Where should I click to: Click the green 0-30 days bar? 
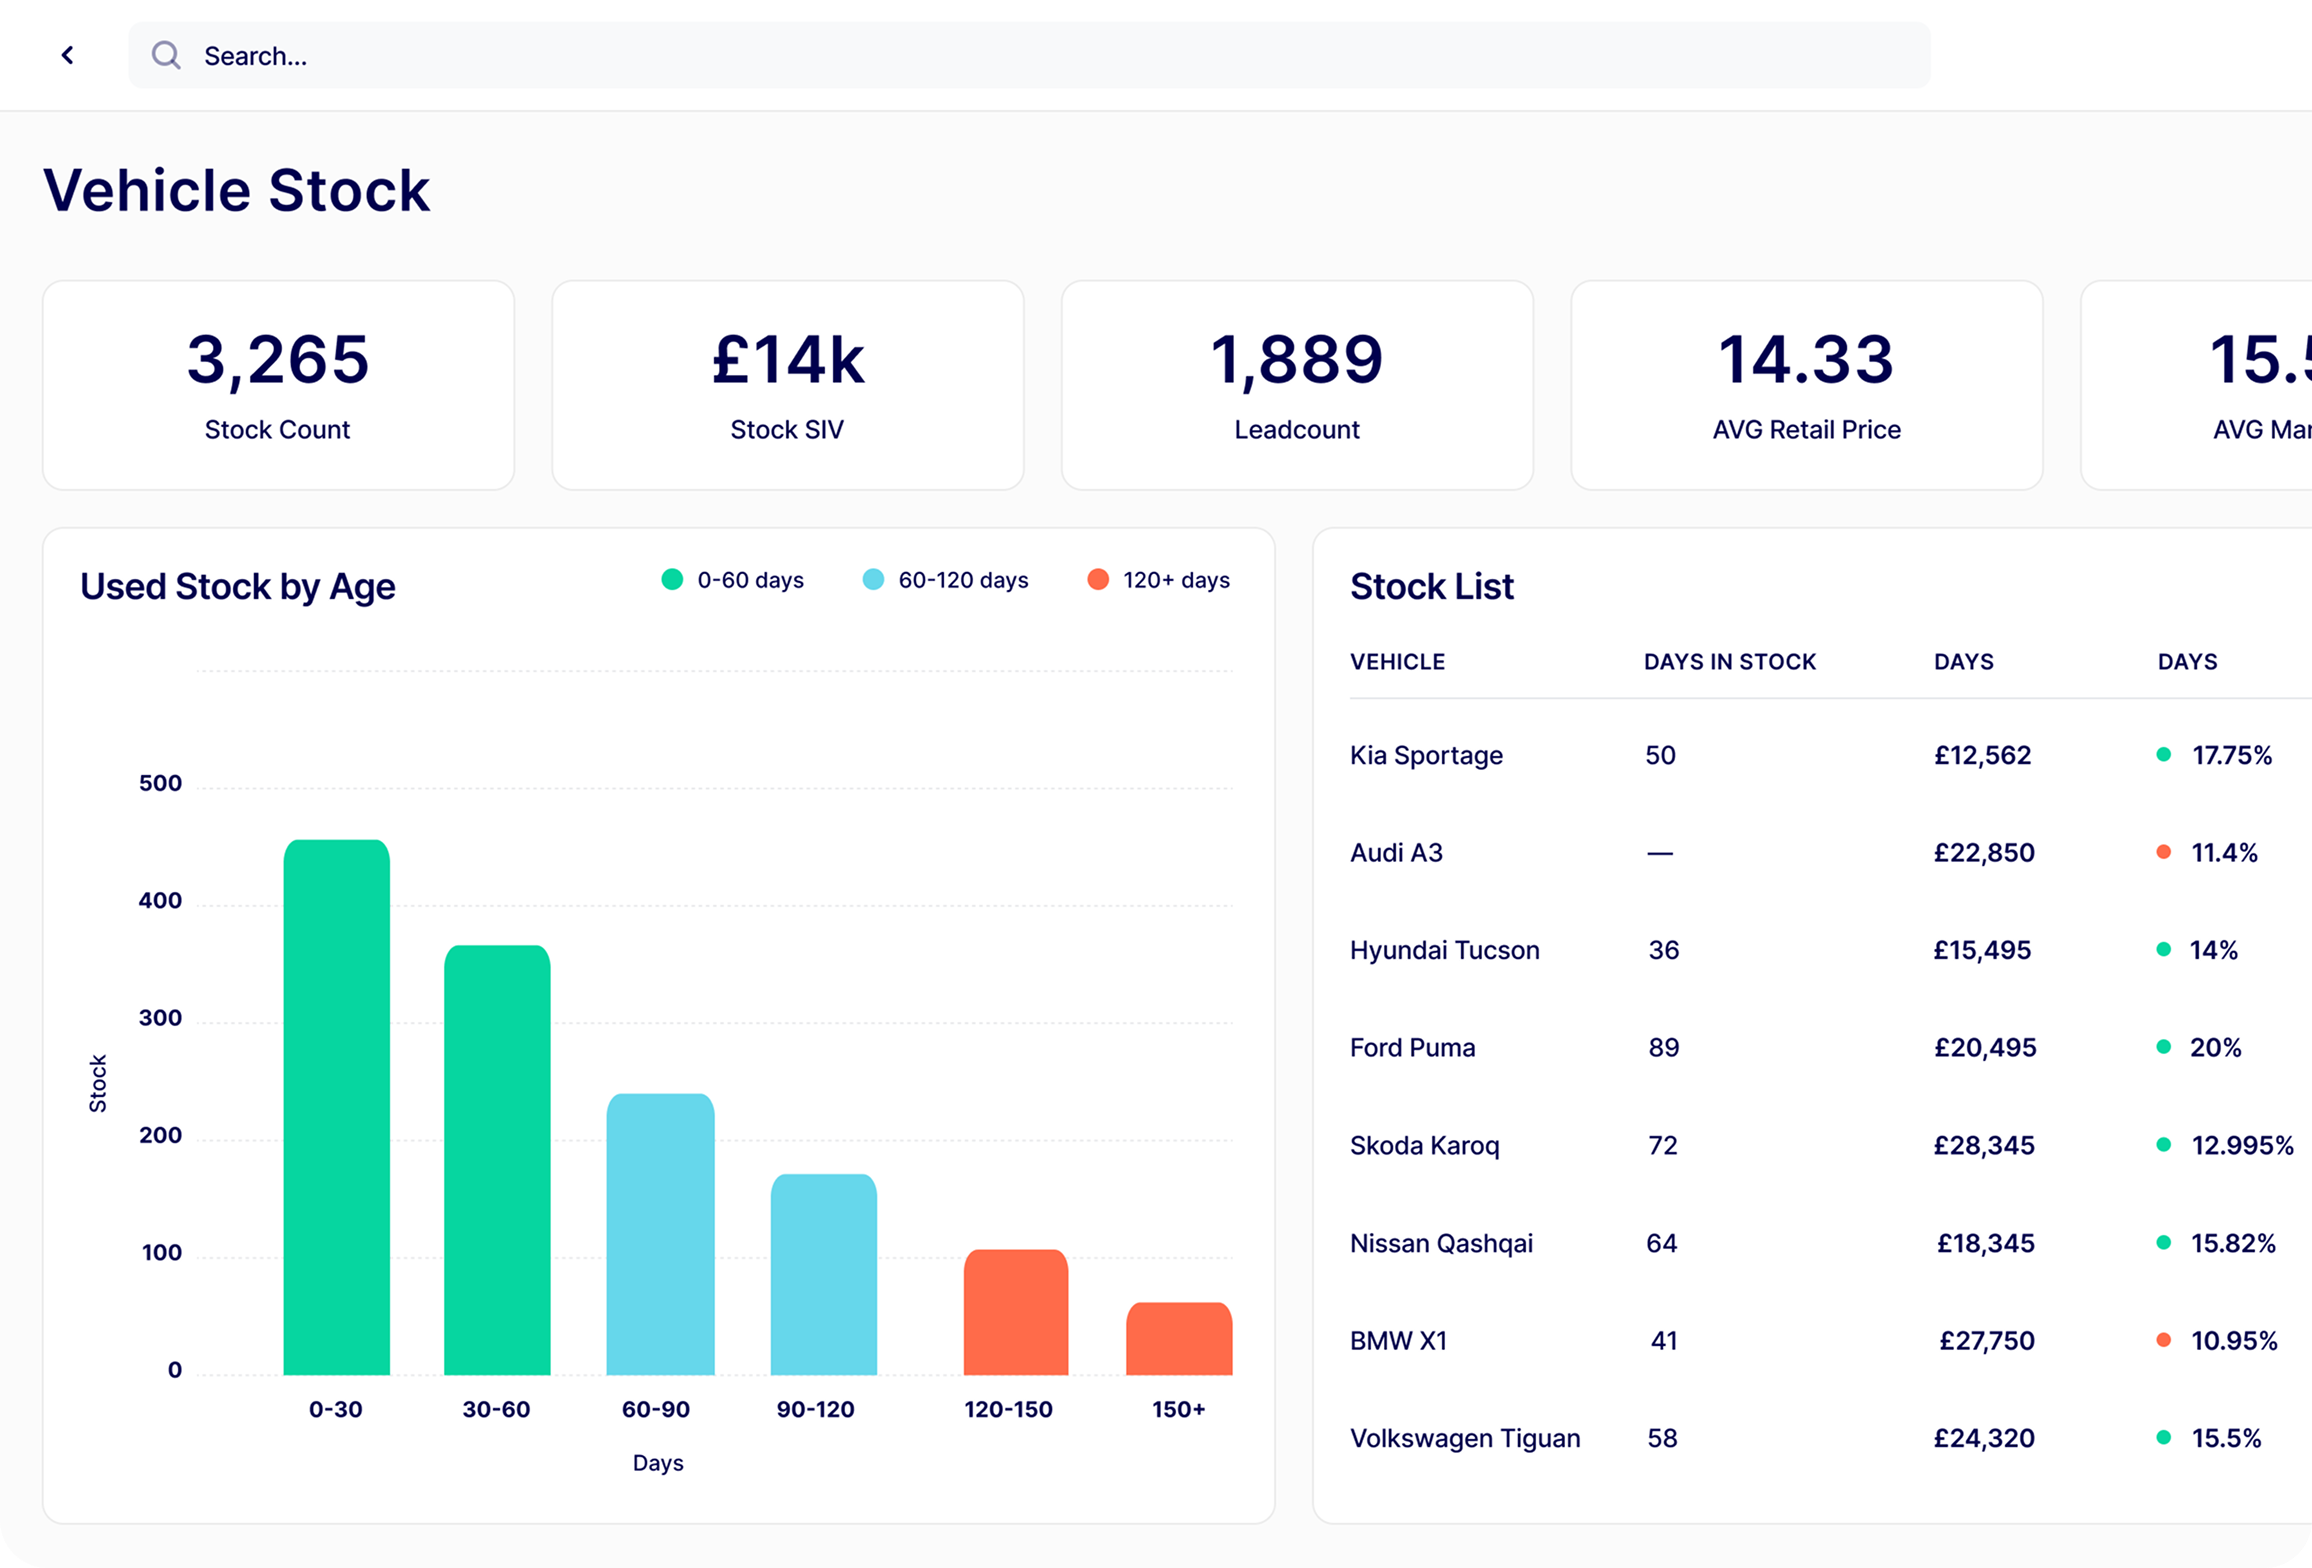[x=336, y=1106]
